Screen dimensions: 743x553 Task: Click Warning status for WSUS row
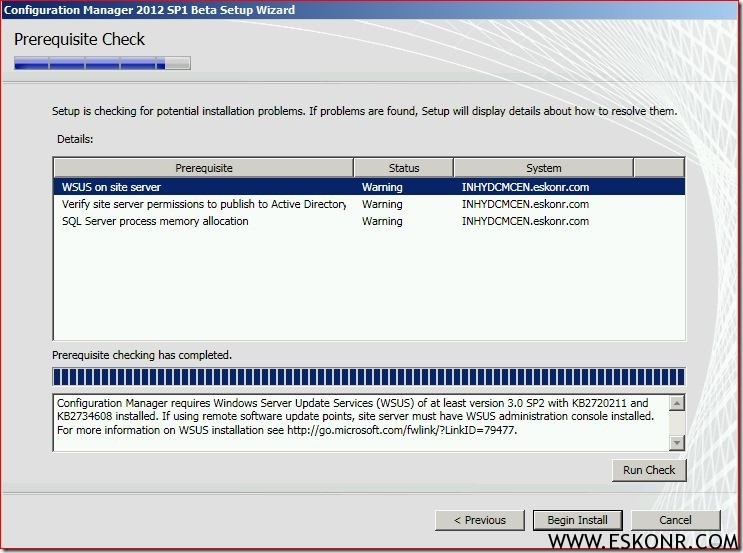[382, 187]
